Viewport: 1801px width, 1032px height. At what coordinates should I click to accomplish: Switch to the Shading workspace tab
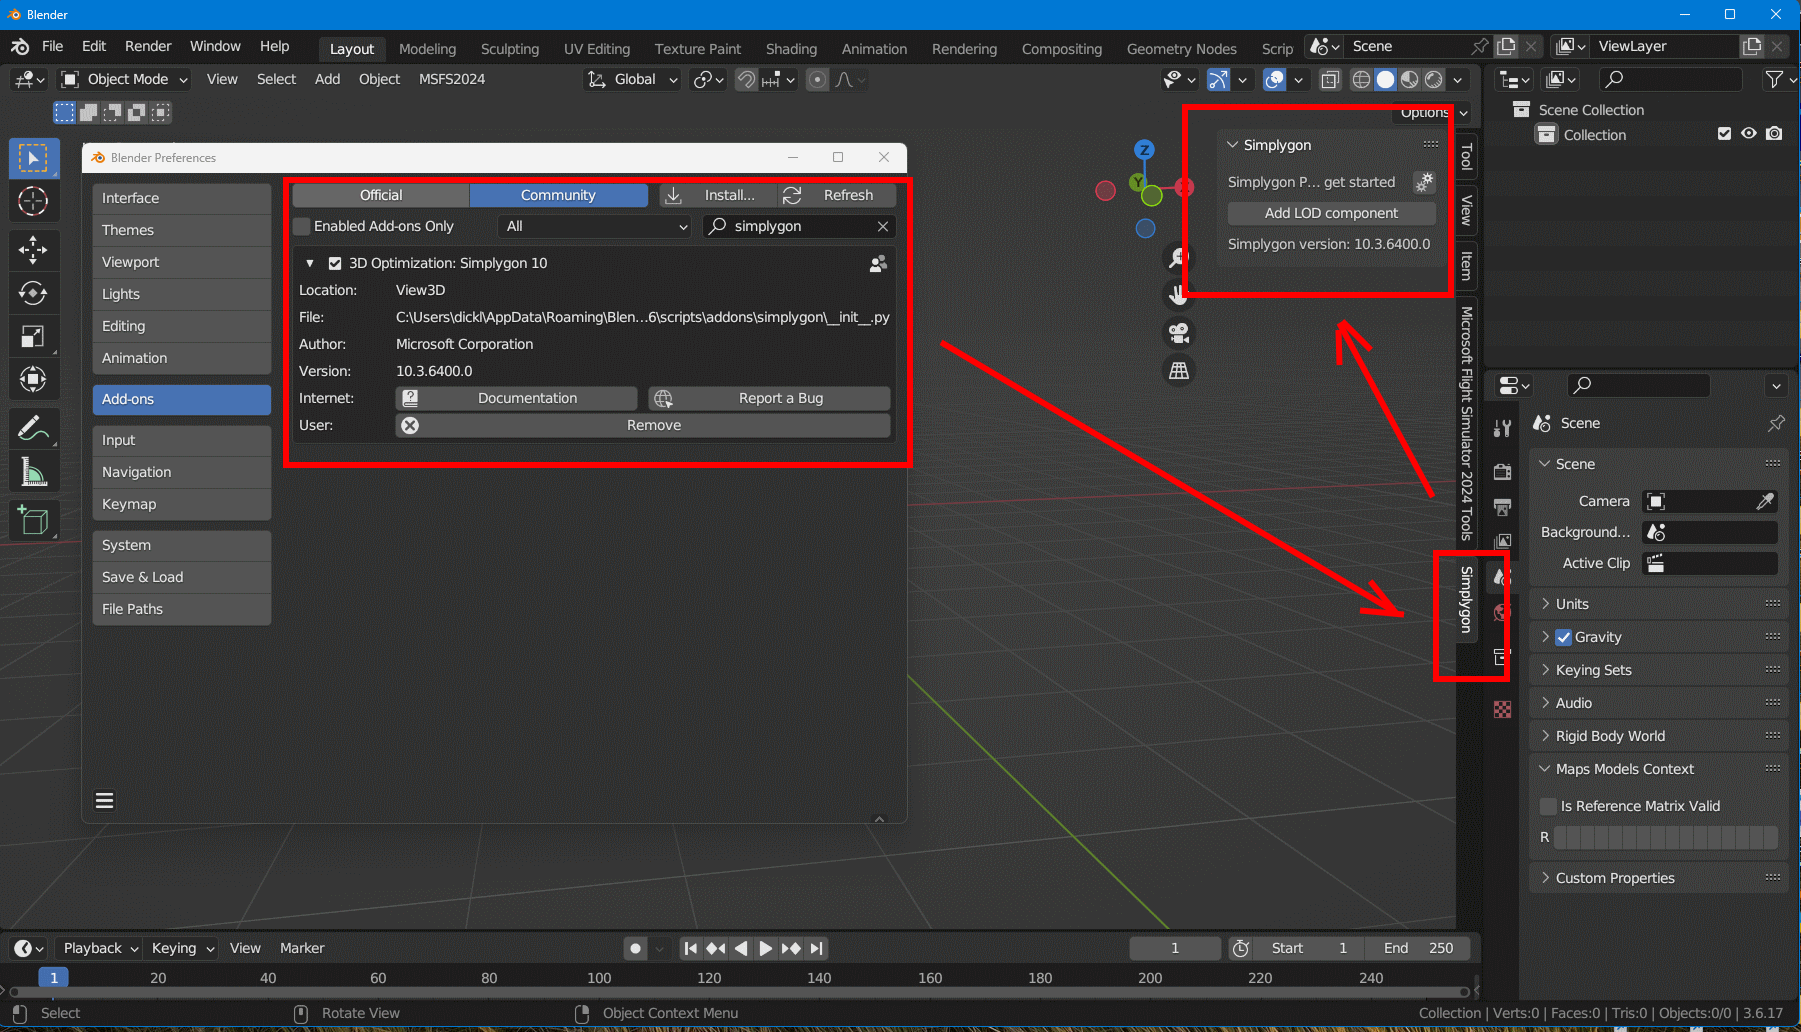click(791, 49)
